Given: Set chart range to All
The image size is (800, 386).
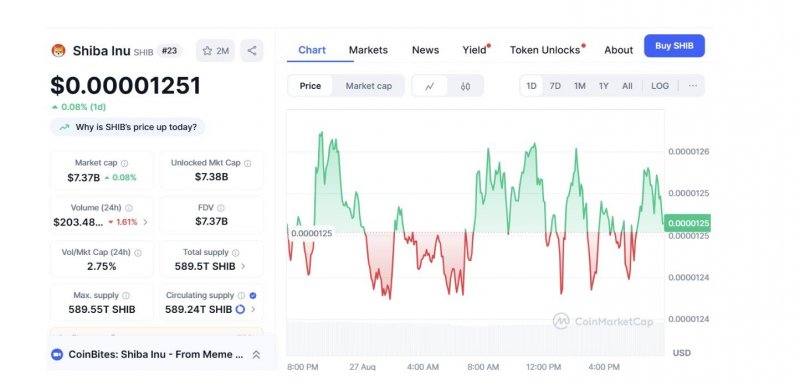Looking at the screenshot, I should [627, 86].
